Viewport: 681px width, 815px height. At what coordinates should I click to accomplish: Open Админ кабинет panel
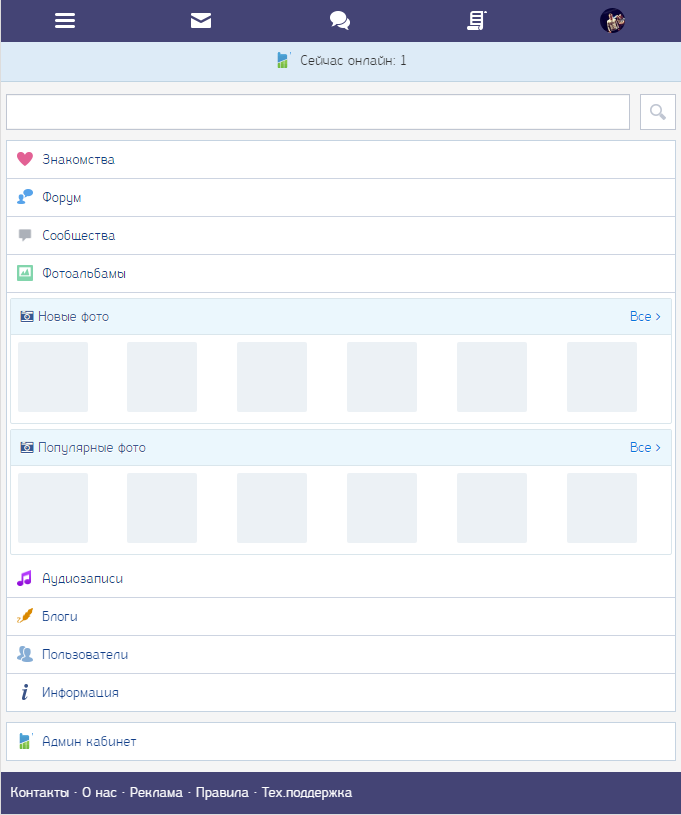(89, 742)
